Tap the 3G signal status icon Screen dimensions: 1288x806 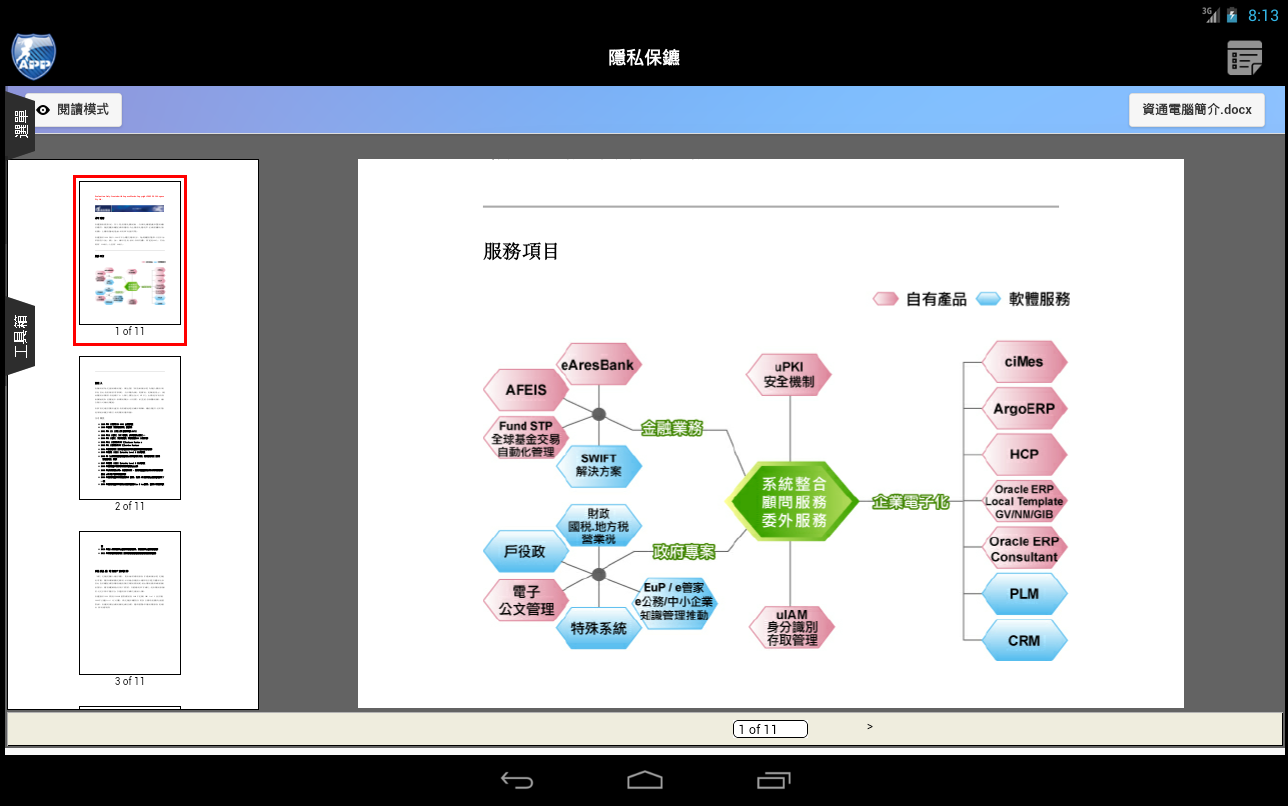pos(1211,14)
